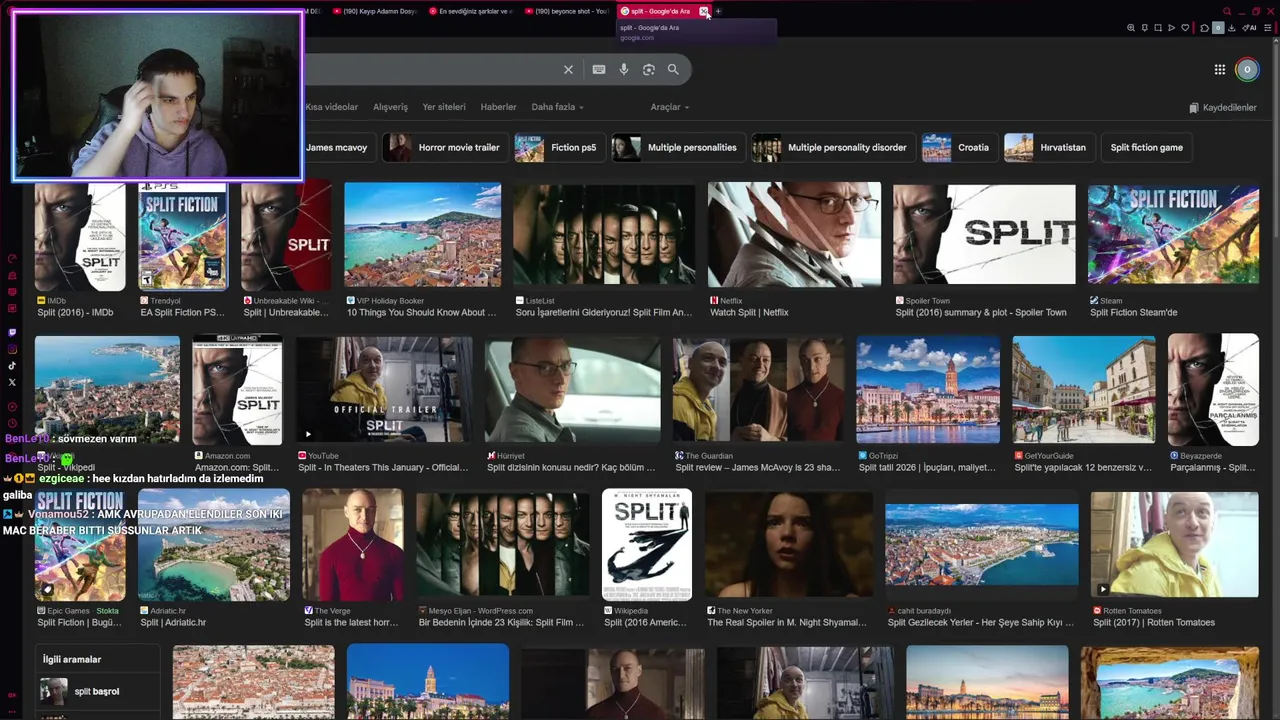Select the 'Split fiction game' filter chip
1280x720 pixels.
pos(1146,148)
